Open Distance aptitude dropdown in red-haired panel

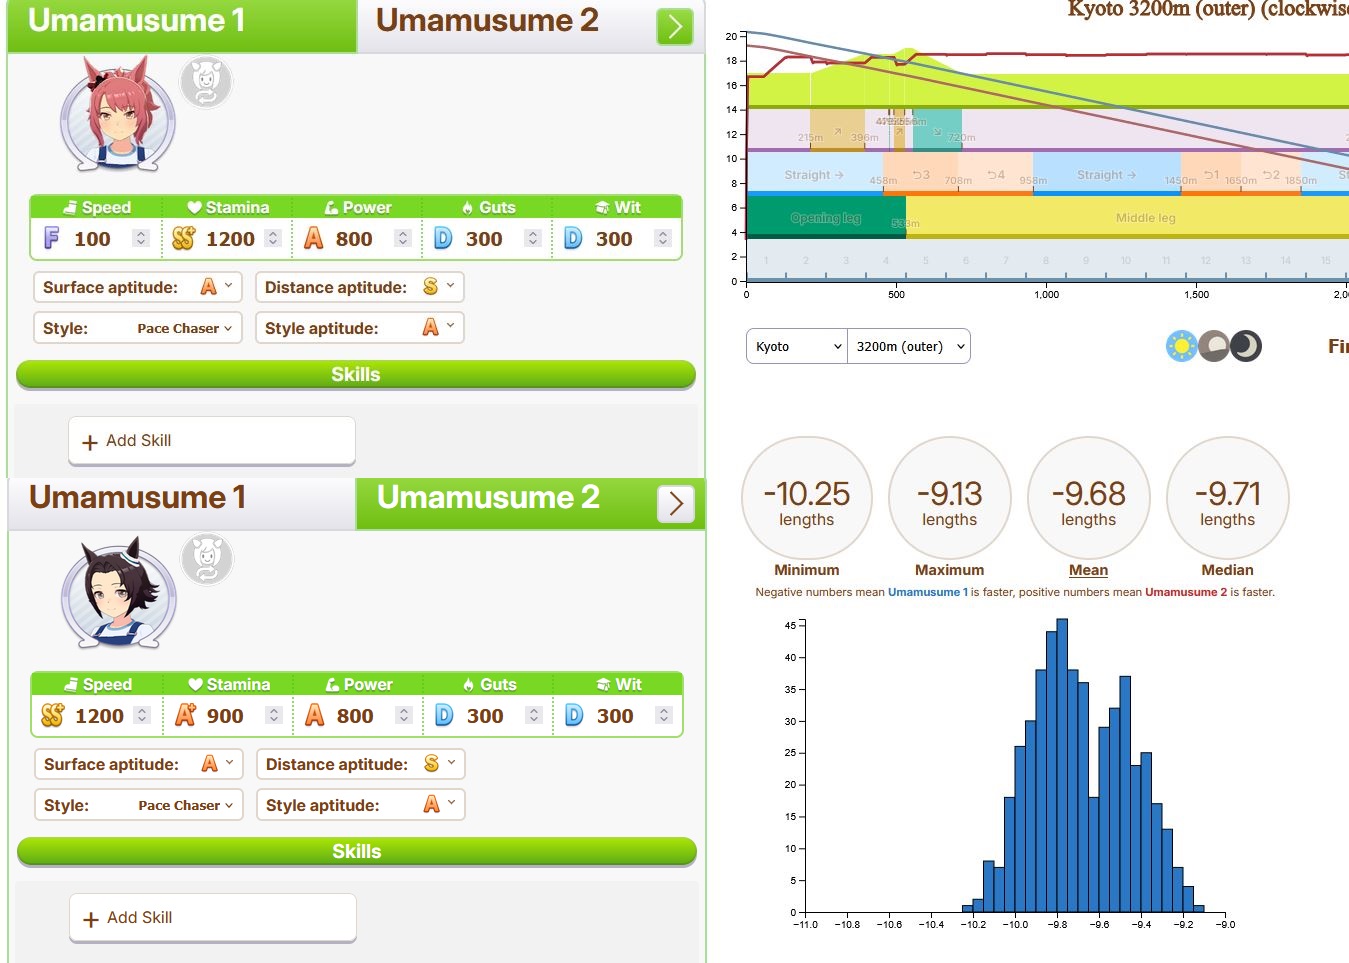360,287
